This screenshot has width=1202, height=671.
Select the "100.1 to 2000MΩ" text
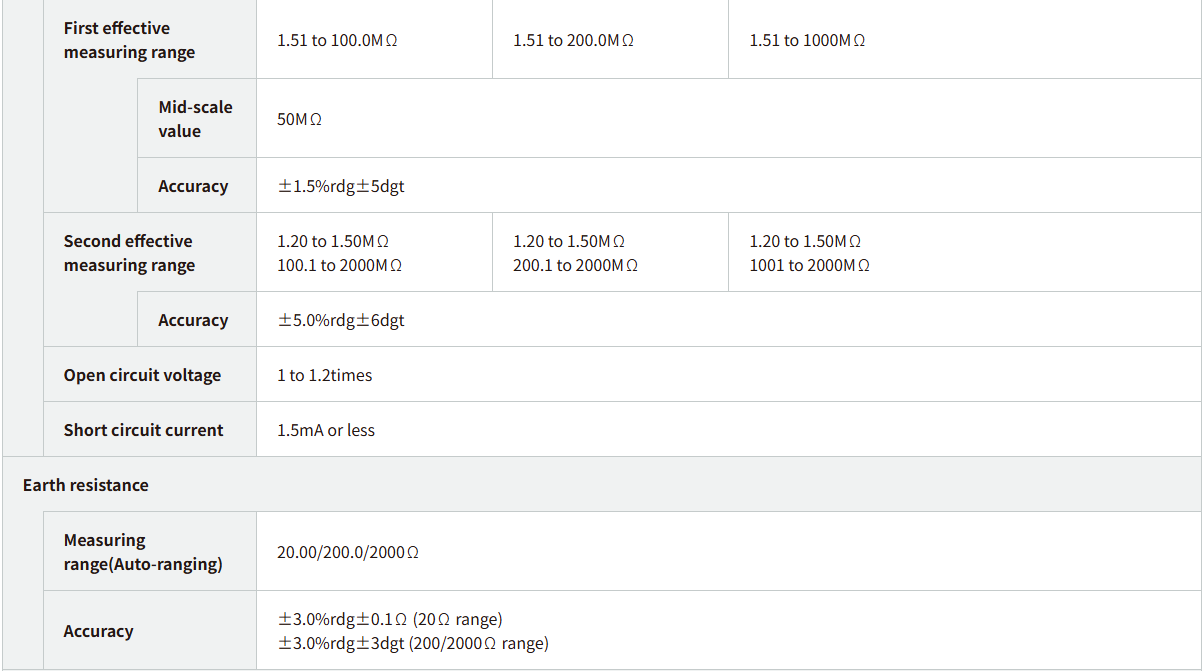pos(339,265)
